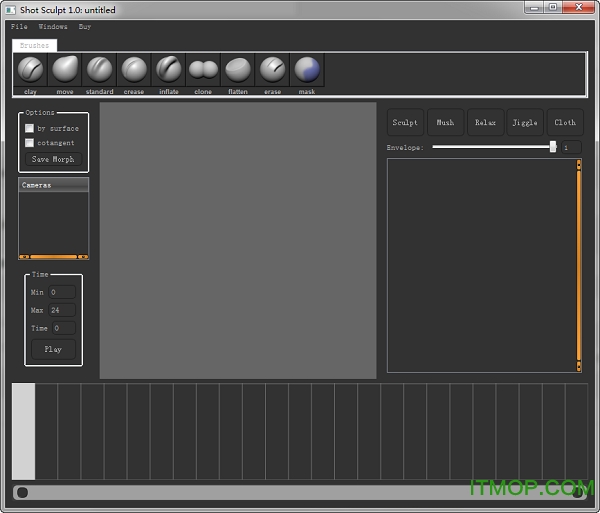The image size is (600, 513).
Task: Close the Shot Sculpt window
Action: coord(579,8)
